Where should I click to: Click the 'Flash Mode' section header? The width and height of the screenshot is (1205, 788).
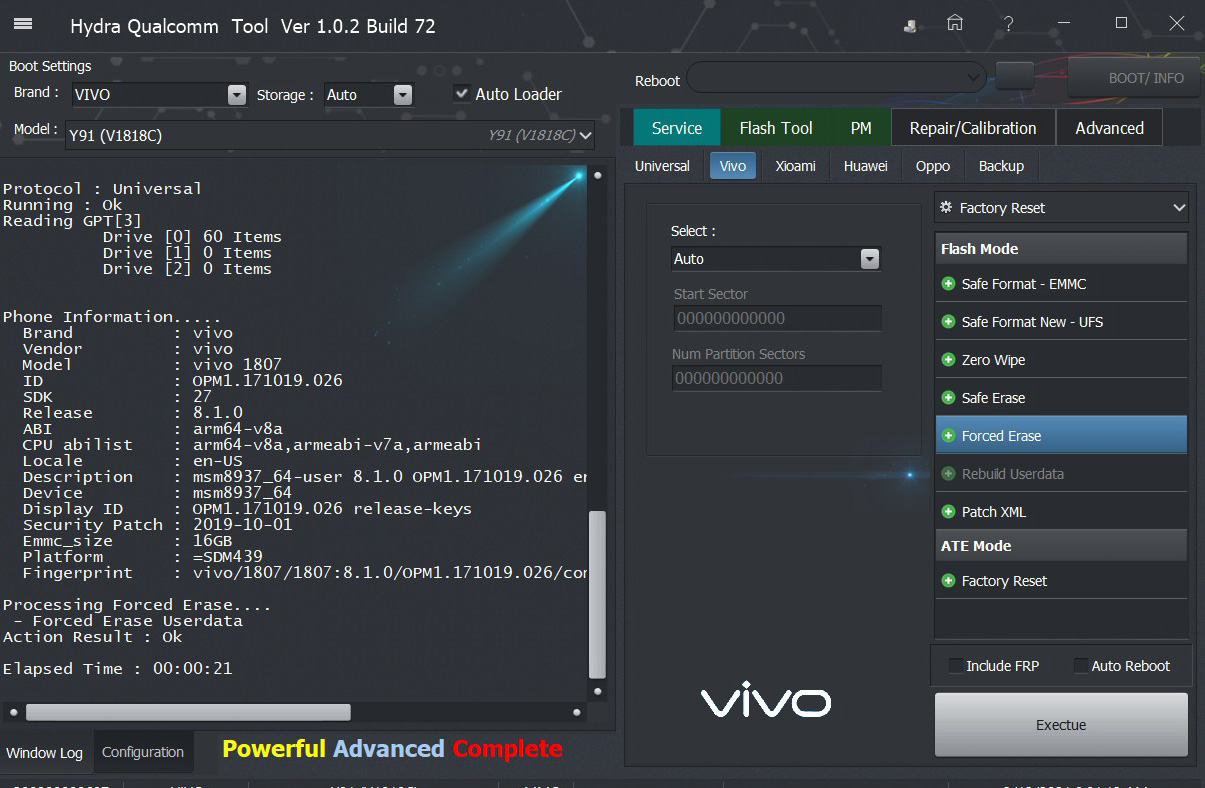tap(1061, 249)
